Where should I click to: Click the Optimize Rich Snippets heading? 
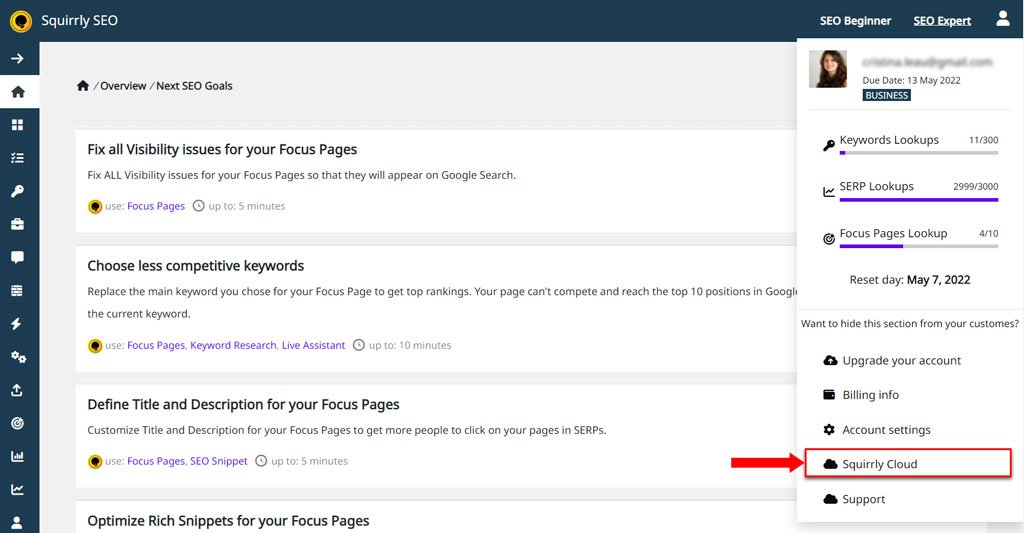[228, 521]
